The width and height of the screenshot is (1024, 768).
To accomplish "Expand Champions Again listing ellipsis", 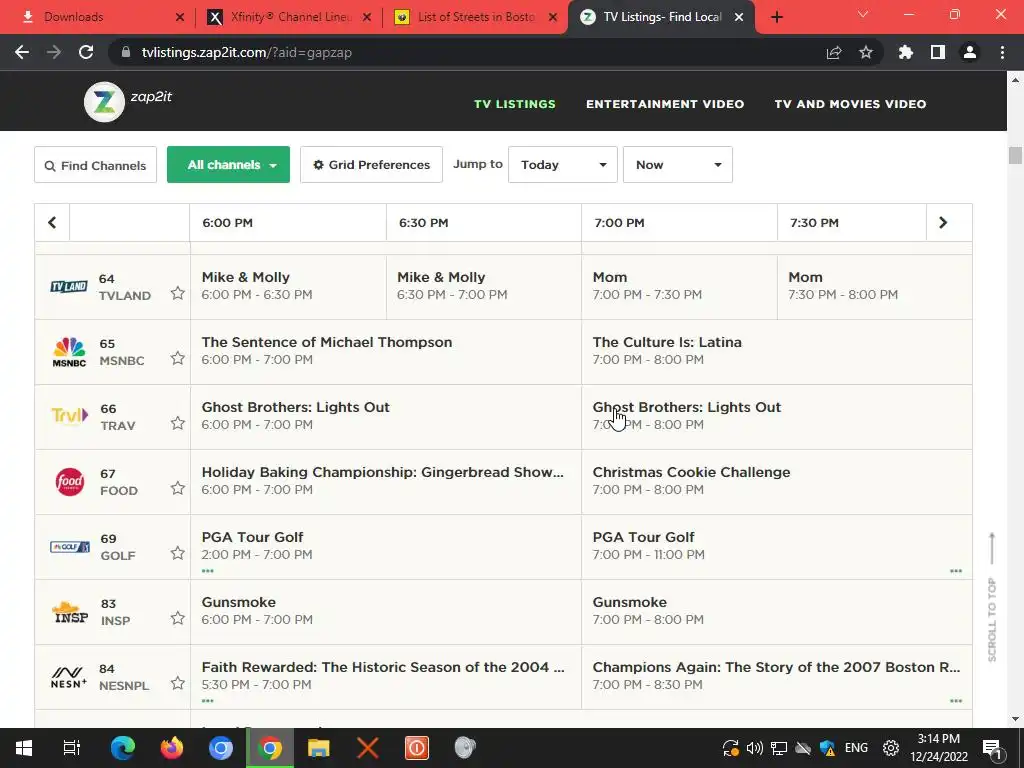I will [955, 701].
